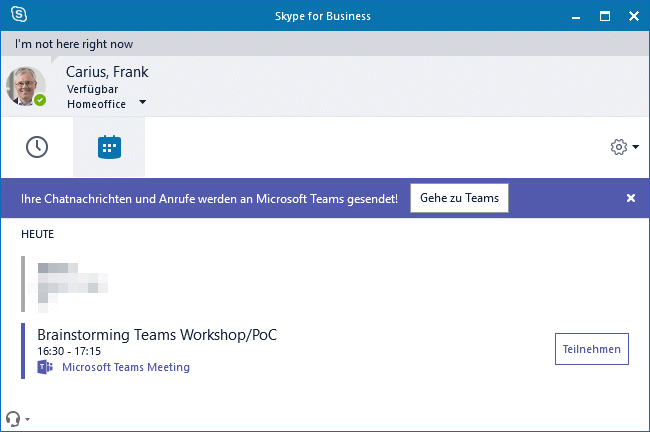This screenshot has height=432, width=650.
Task: Click the Skype logo icon in title bar
Action: coord(19,15)
